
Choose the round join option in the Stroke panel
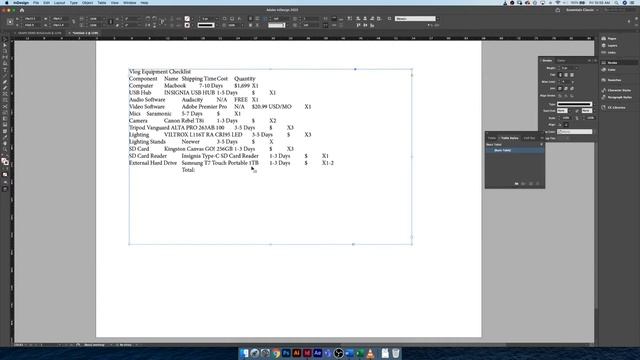(566, 88)
